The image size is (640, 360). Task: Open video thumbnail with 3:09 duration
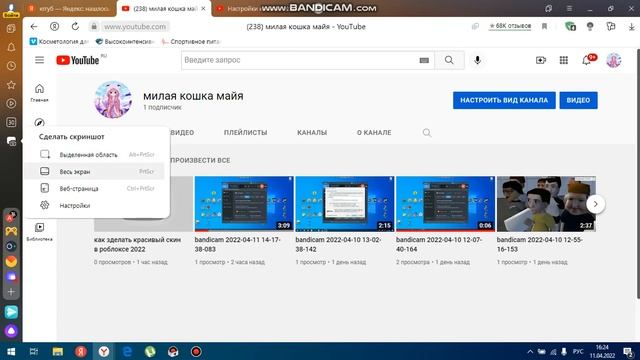pyautogui.click(x=244, y=204)
